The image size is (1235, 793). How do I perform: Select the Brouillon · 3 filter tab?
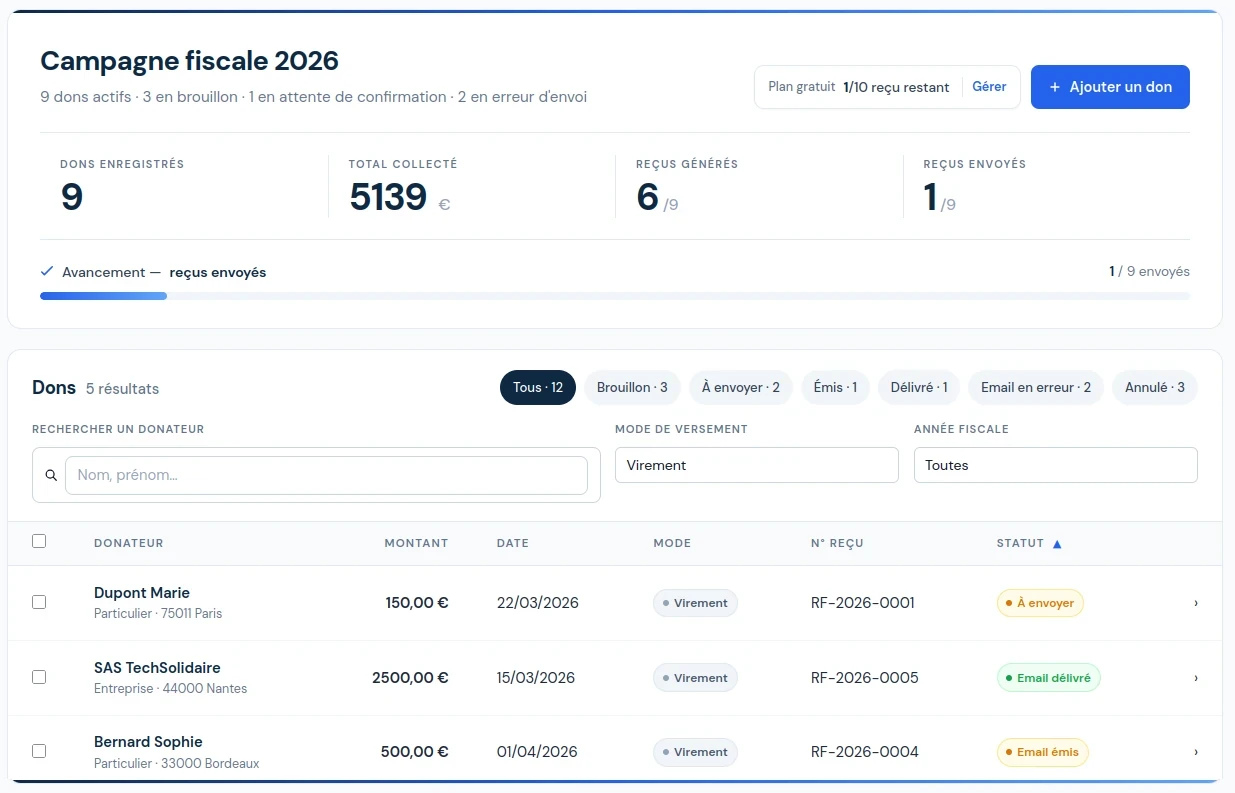[x=632, y=387]
